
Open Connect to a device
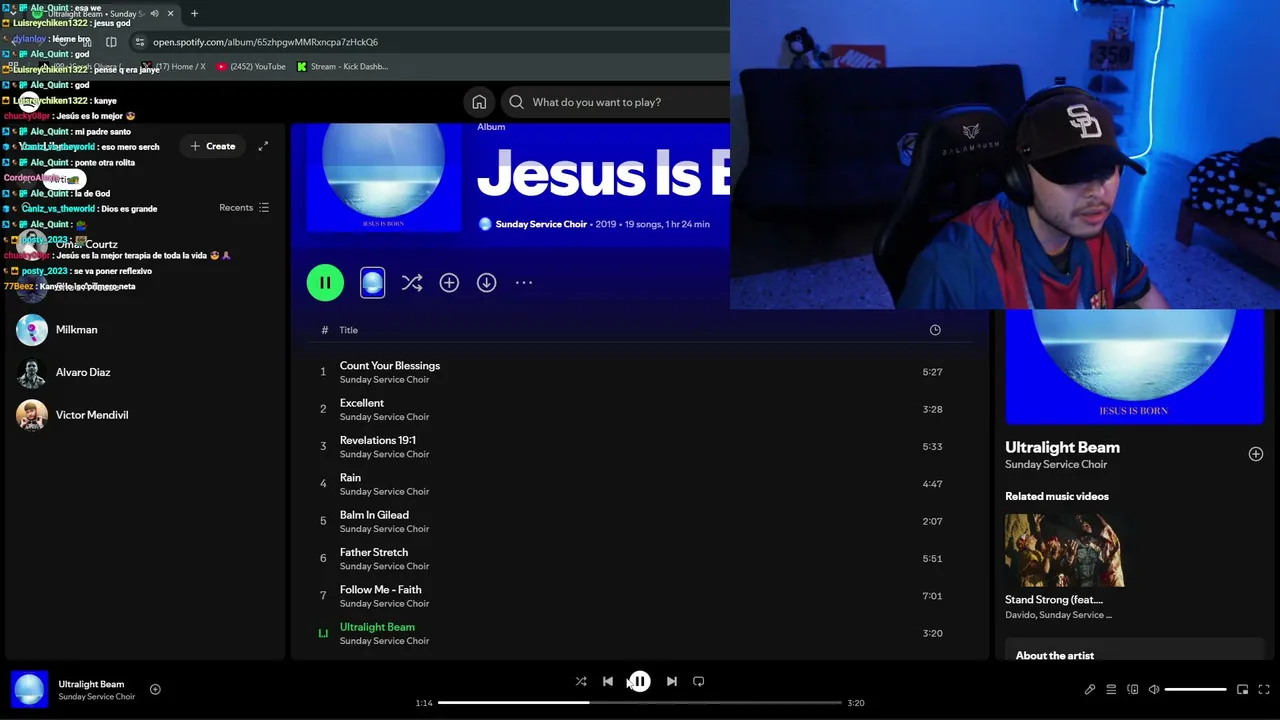click(x=1133, y=689)
